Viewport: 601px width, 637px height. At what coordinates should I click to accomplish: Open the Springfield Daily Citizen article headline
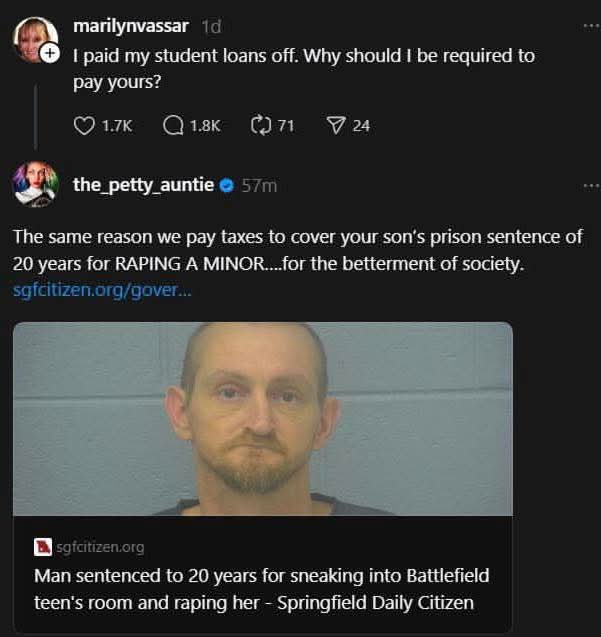(262, 589)
